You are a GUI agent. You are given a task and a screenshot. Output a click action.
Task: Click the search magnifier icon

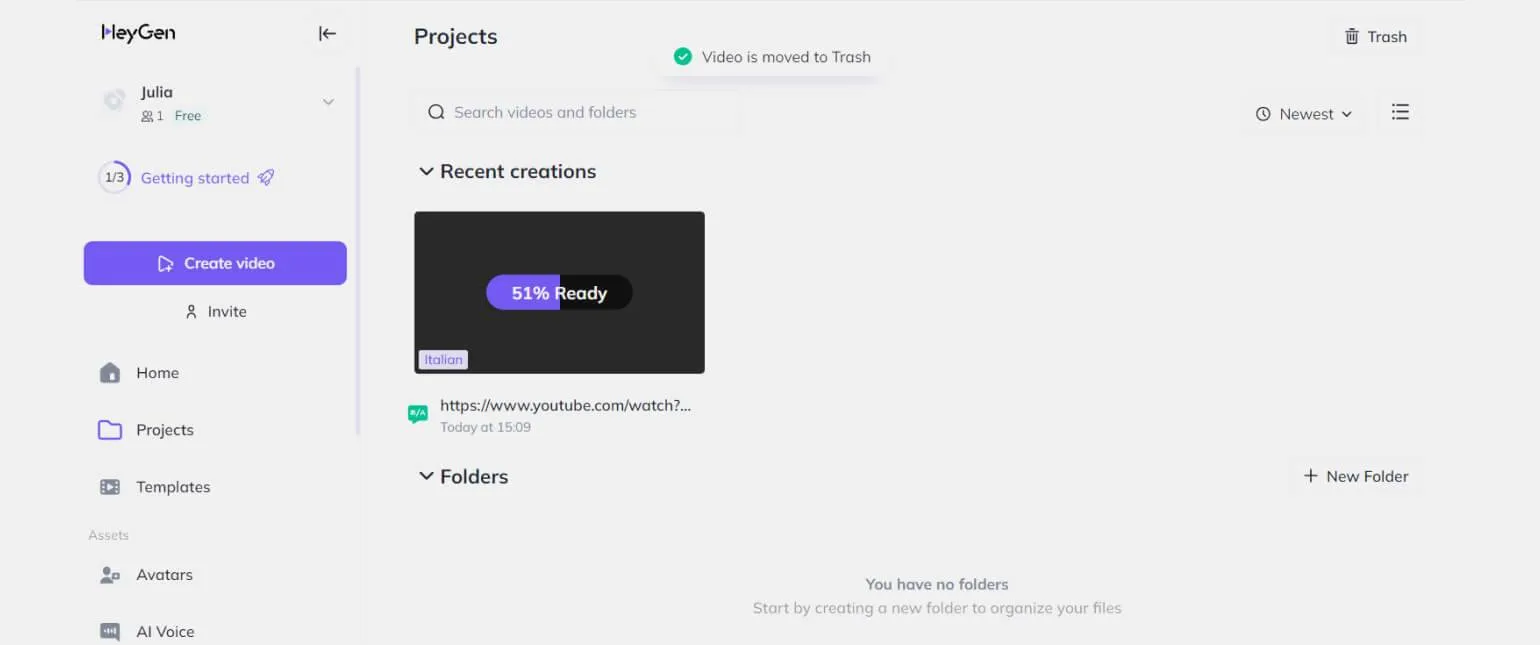coord(436,112)
